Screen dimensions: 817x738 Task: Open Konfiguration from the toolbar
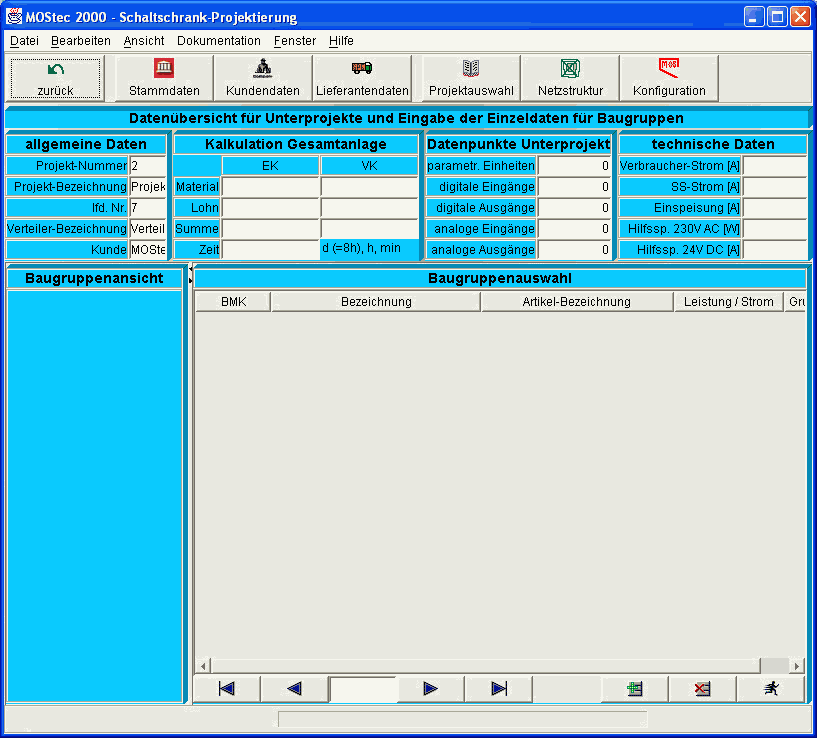tap(669, 78)
